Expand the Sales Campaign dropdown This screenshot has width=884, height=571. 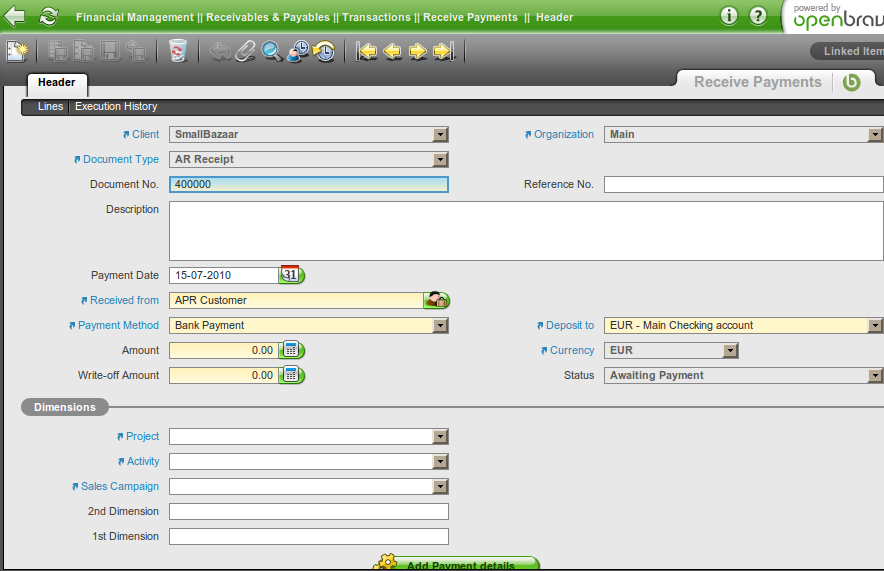(x=440, y=486)
